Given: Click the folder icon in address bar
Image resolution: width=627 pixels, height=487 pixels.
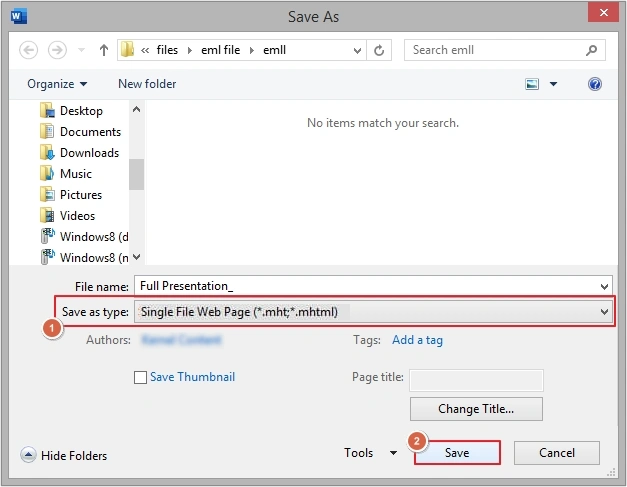Looking at the screenshot, I should click(127, 50).
